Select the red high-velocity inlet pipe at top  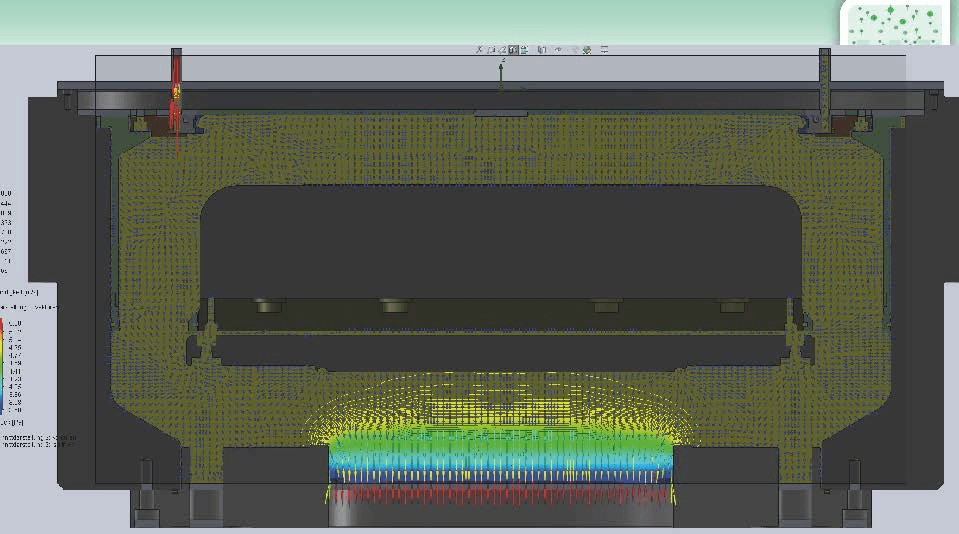[x=177, y=90]
